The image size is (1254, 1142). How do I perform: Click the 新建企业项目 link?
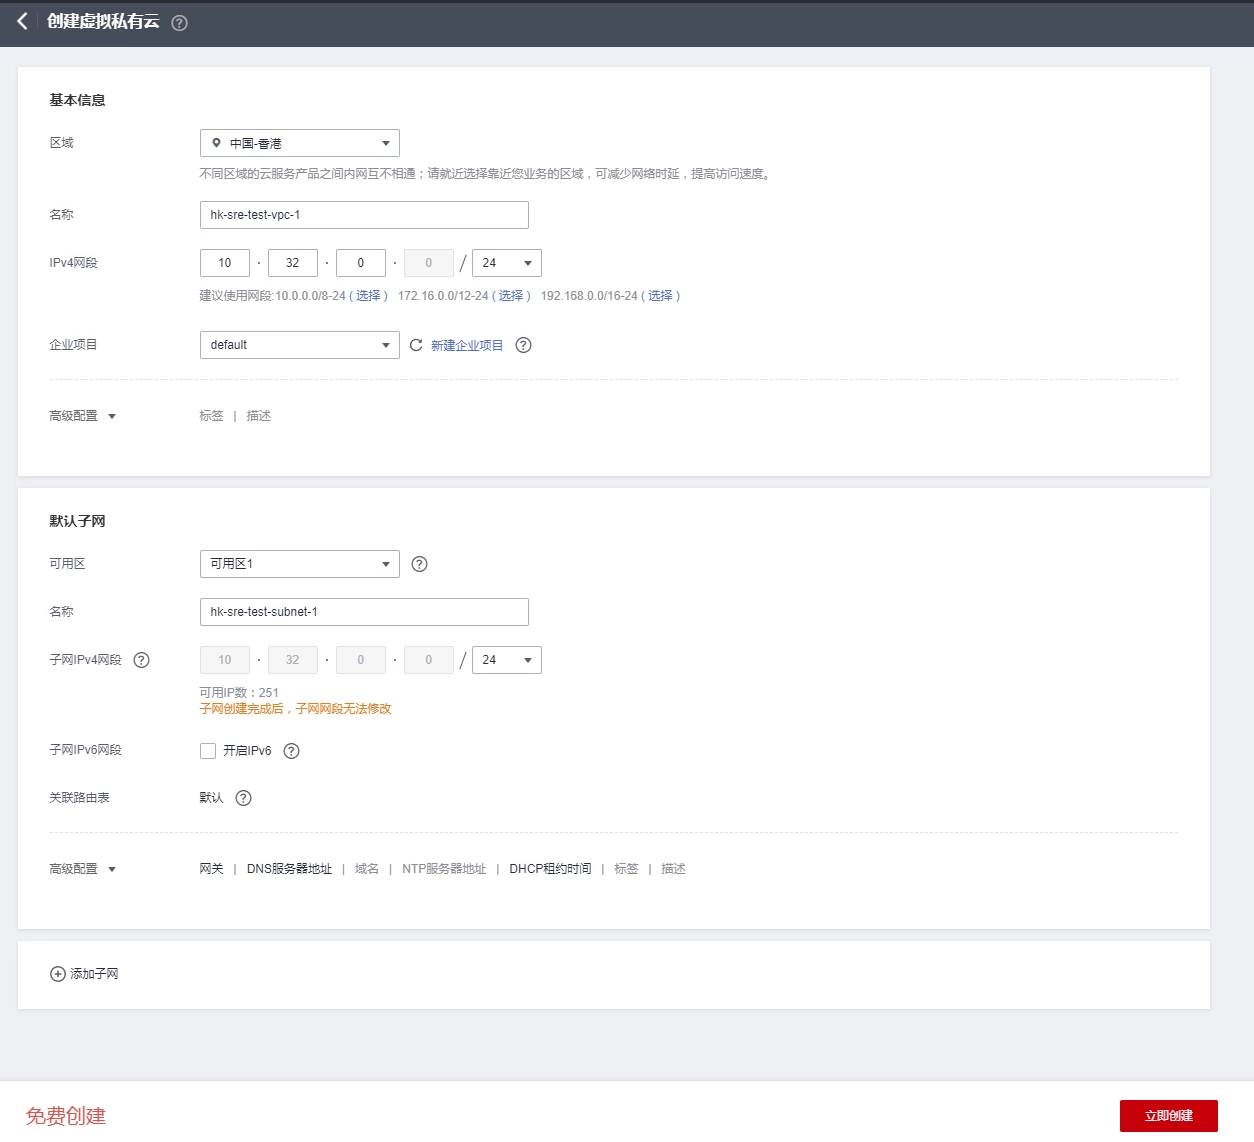[x=467, y=345]
